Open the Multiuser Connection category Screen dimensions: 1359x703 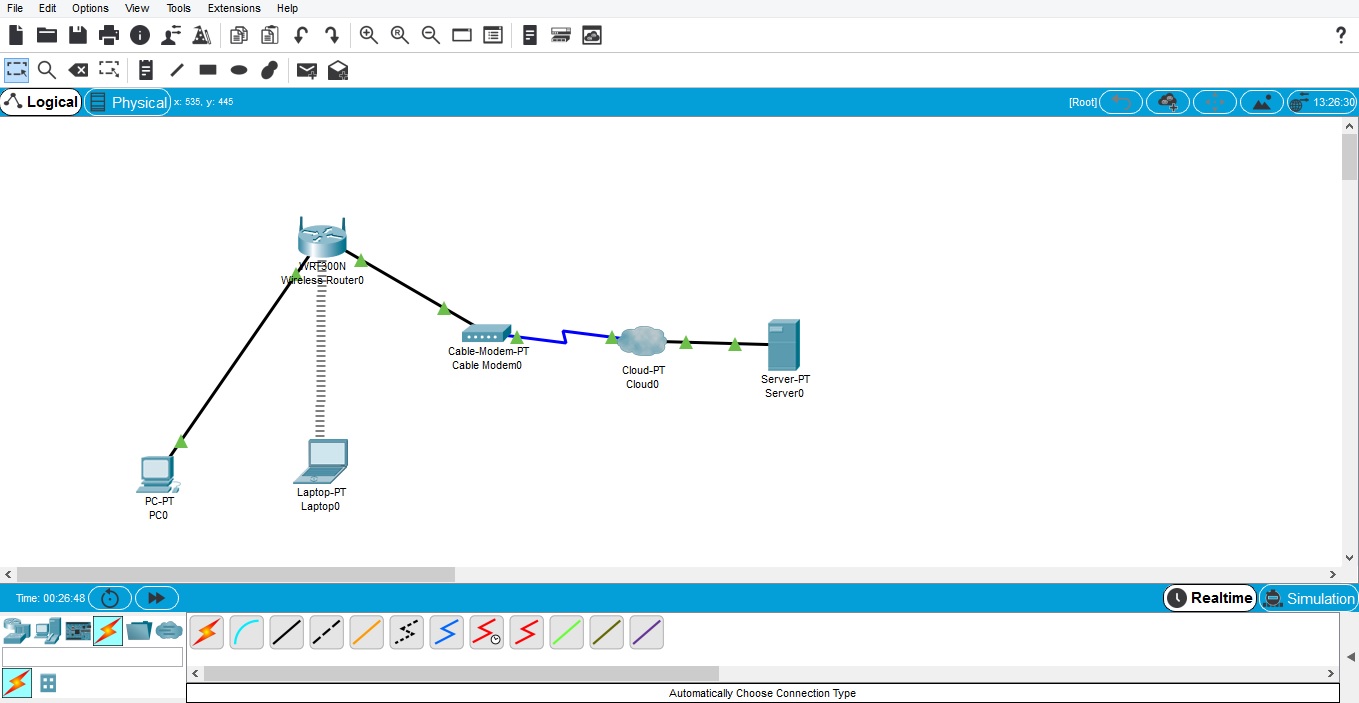pyautogui.click(x=169, y=631)
